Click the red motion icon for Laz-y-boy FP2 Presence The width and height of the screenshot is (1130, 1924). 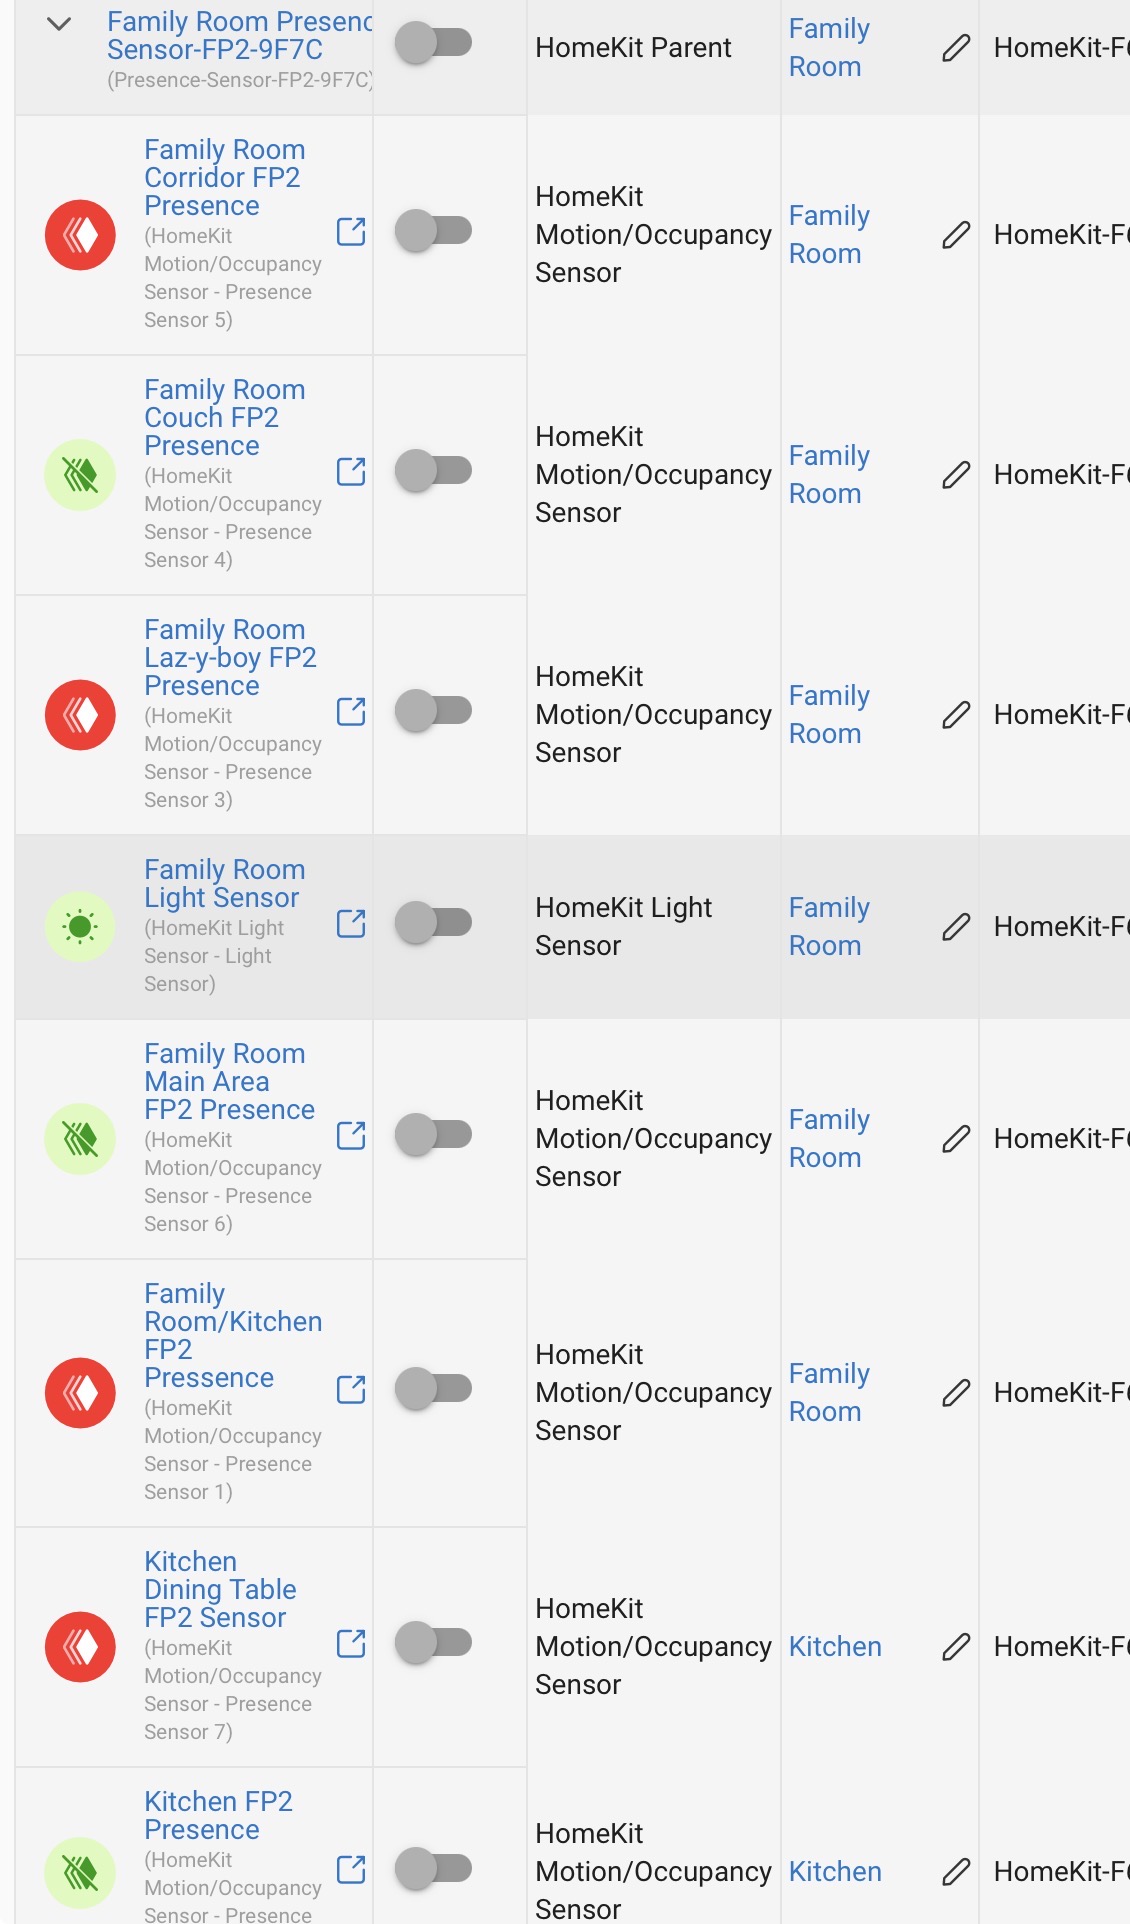[x=80, y=714]
